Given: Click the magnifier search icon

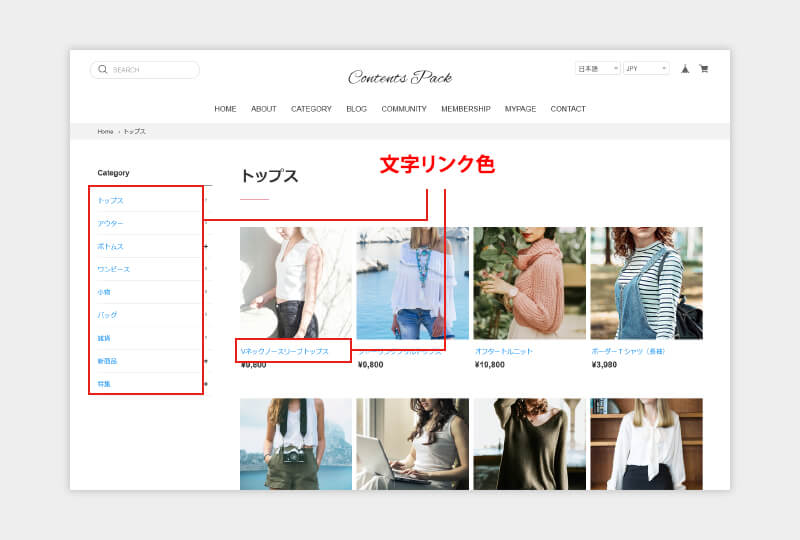Looking at the screenshot, I should (103, 69).
